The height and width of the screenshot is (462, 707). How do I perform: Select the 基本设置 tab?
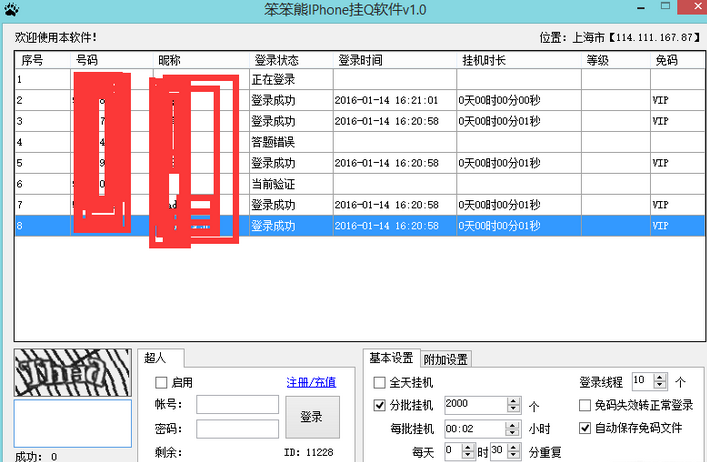pyautogui.click(x=391, y=358)
